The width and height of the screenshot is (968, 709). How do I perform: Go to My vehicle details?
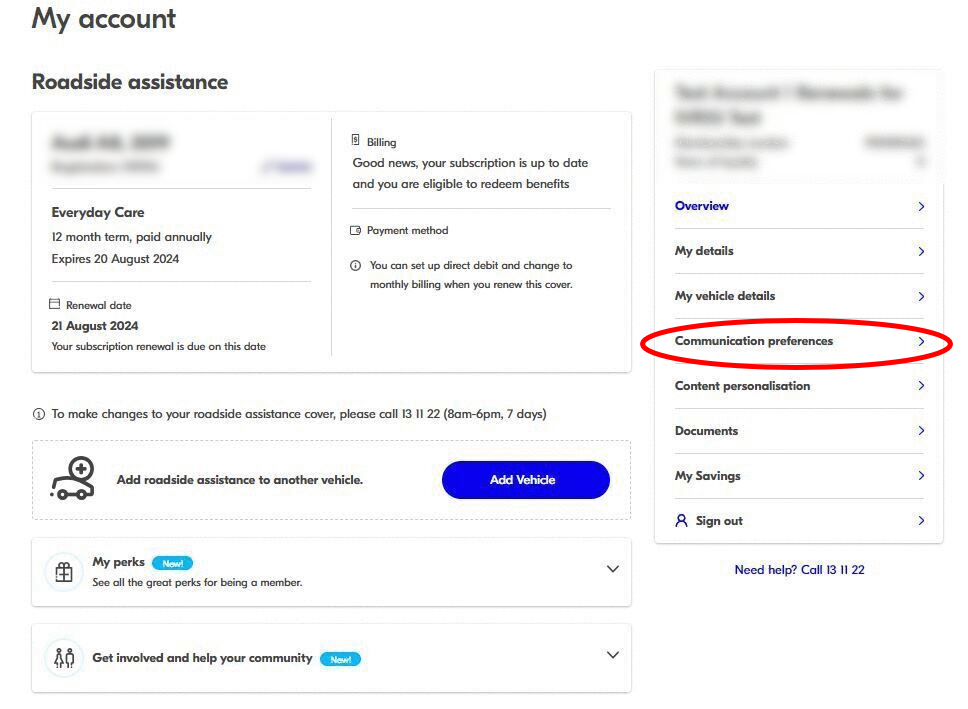click(x=725, y=296)
